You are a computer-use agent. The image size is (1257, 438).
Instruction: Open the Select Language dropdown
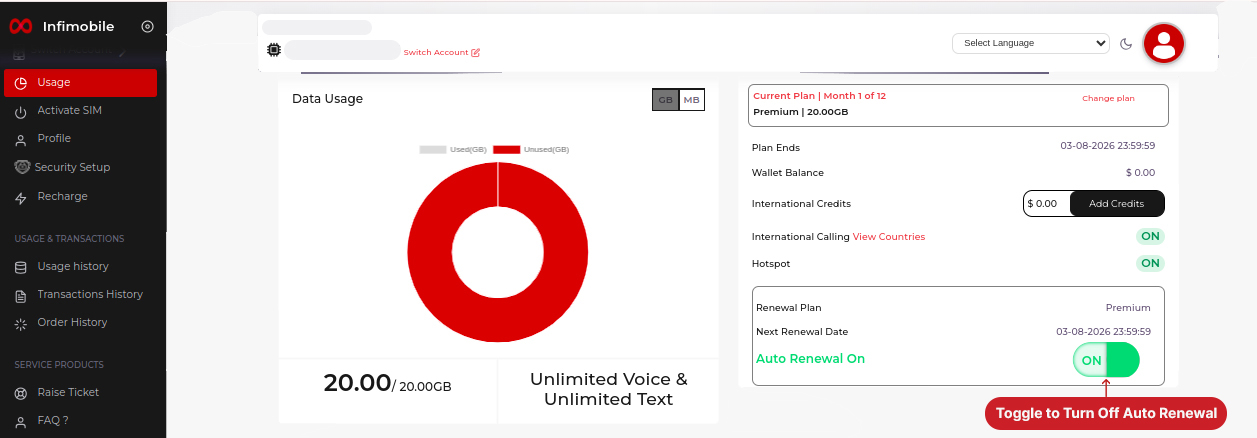(1030, 43)
